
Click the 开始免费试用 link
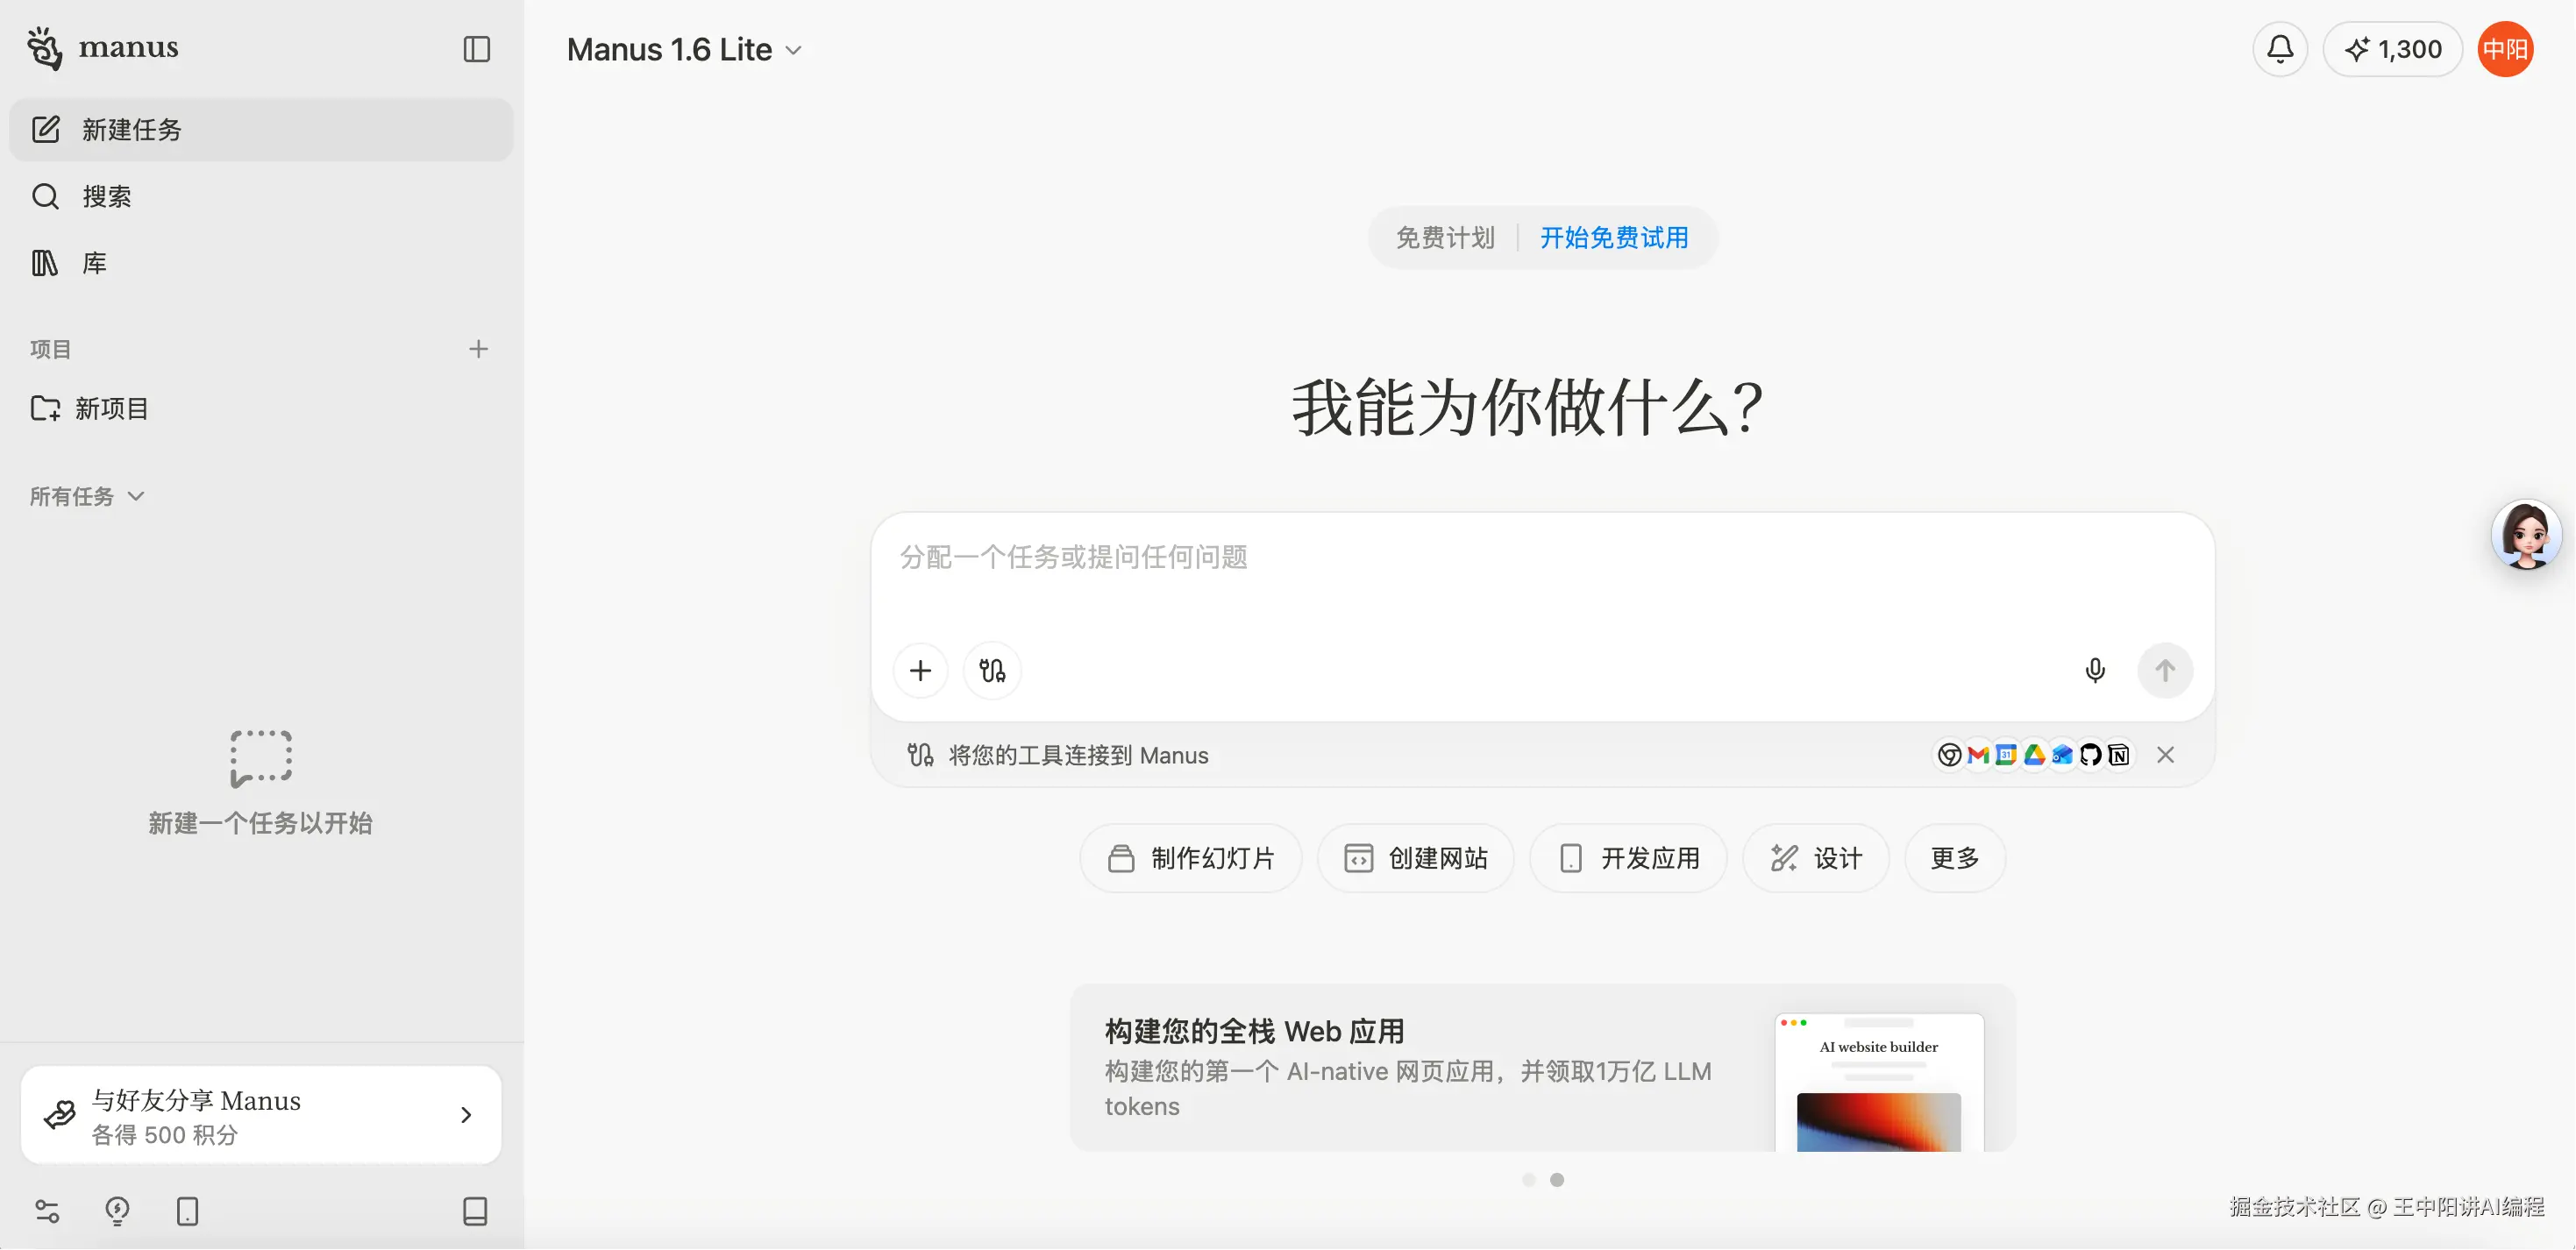[1613, 238]
